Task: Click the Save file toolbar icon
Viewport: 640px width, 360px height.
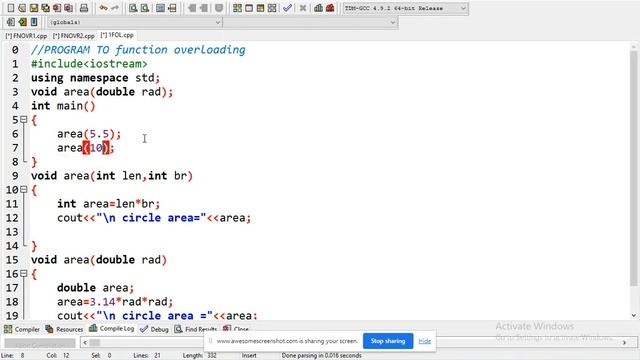Action: [34, 8]
